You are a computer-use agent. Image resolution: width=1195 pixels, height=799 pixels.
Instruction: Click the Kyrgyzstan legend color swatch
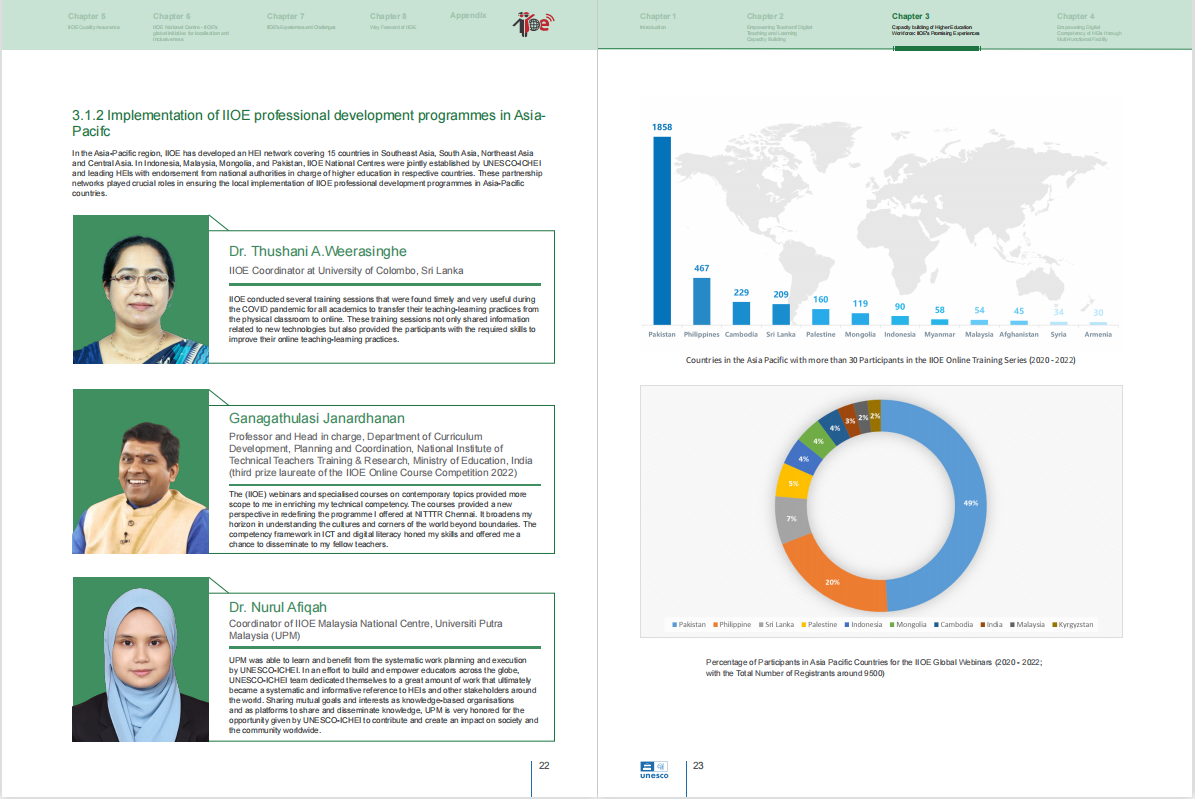(1055, 625)
